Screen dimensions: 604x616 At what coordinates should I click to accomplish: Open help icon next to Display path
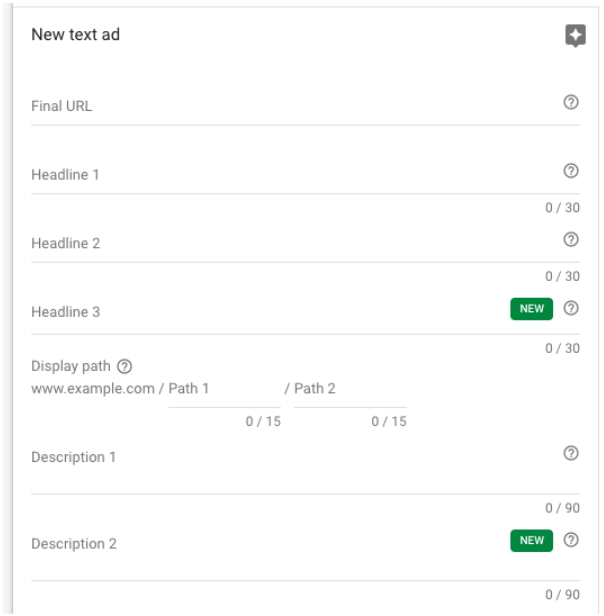pyautogui.click(x=125, y=366)
